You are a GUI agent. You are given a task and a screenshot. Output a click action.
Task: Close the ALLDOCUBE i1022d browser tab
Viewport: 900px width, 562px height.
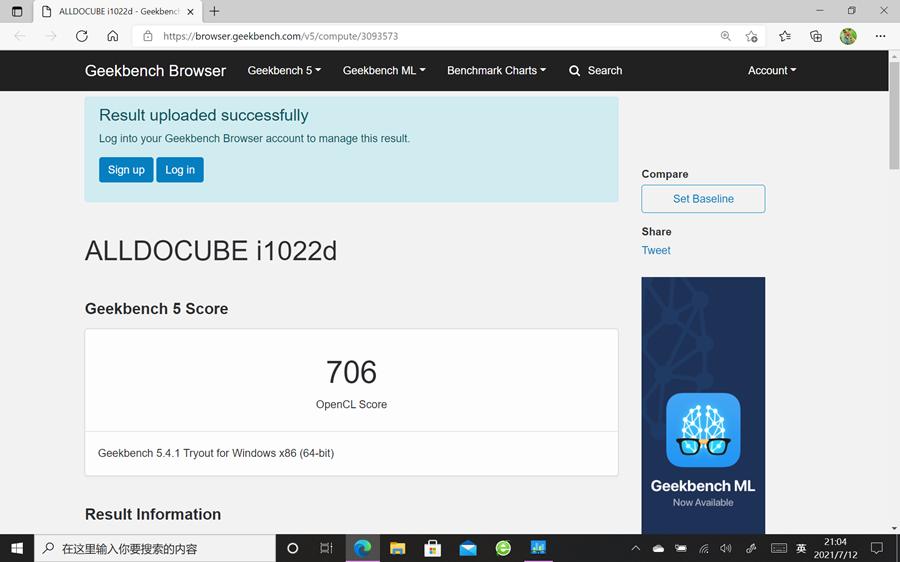point(191,11)
